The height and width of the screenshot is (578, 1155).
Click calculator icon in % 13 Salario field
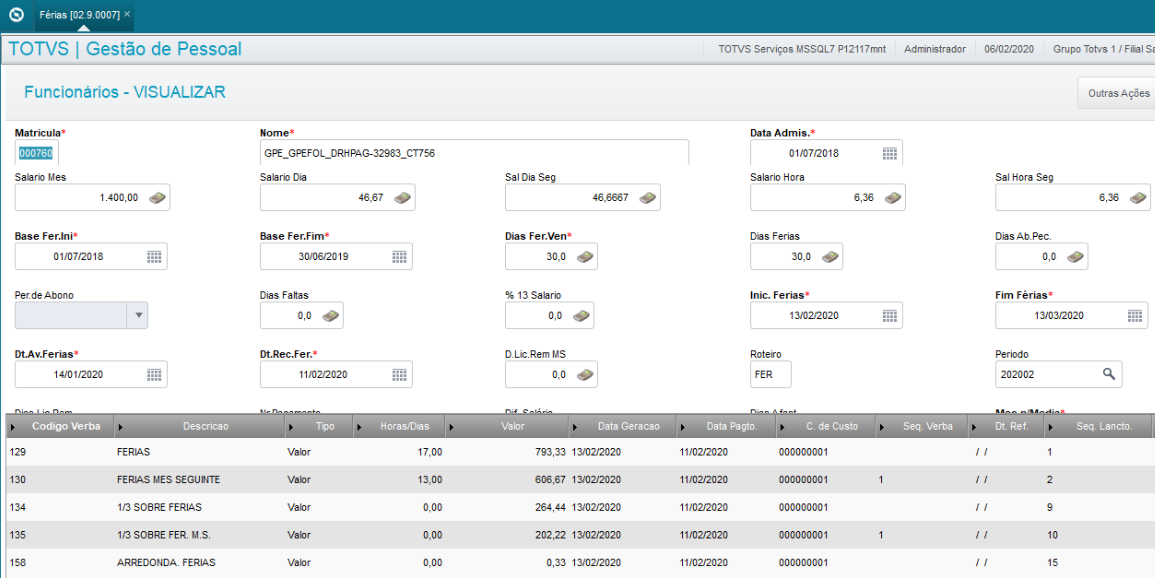pyautogui.click(x=582, y=315)
